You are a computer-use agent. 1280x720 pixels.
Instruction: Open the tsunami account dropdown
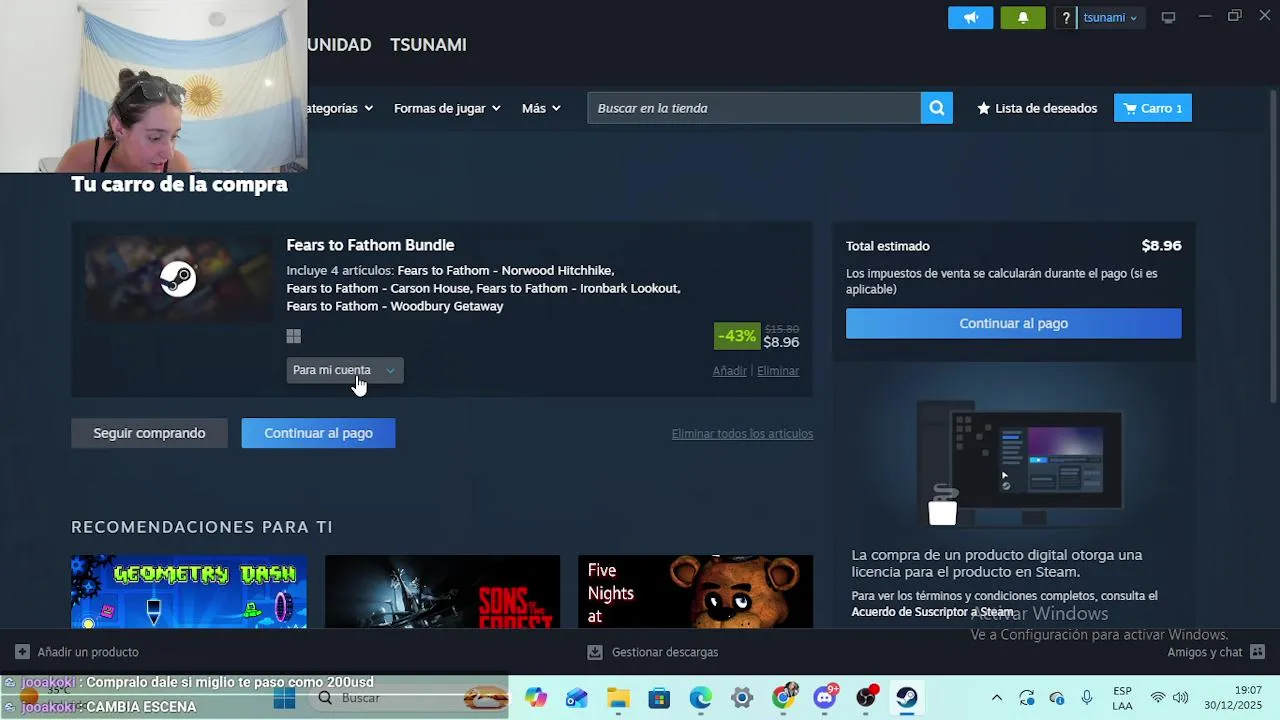[1110, 18]
